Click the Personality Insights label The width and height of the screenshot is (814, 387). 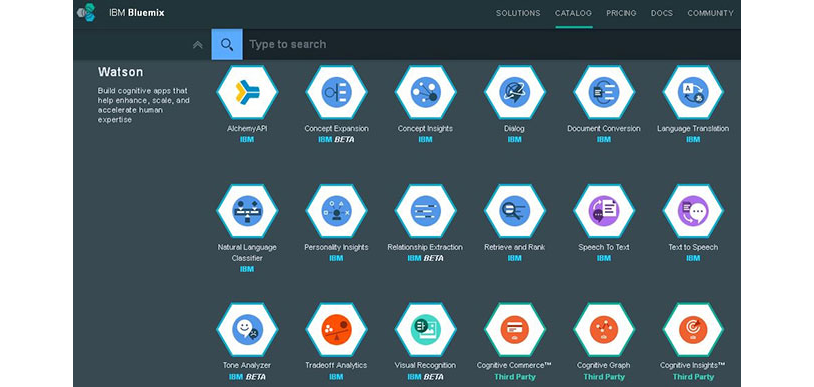pyautogui.click(x=336, y=247)
